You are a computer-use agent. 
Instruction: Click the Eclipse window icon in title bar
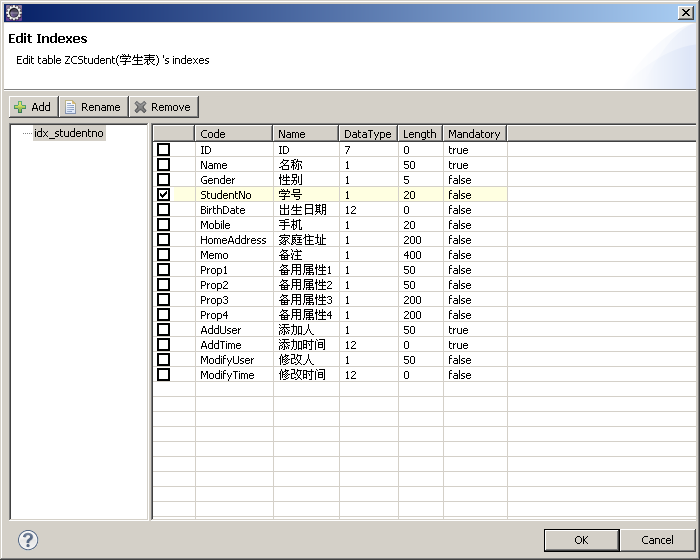[x=13, y=12]
